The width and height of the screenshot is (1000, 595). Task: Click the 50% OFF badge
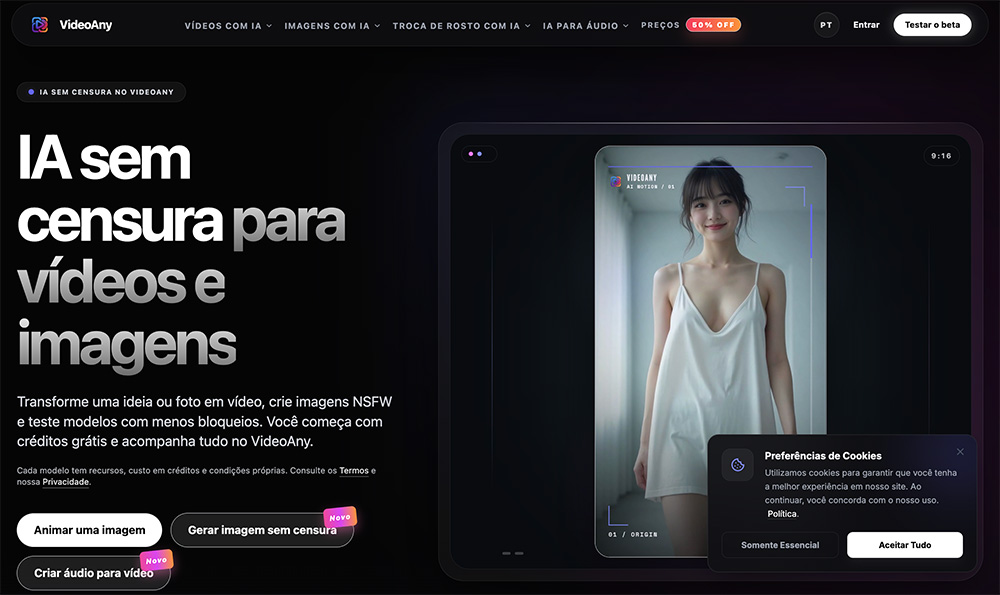point(713,25)
